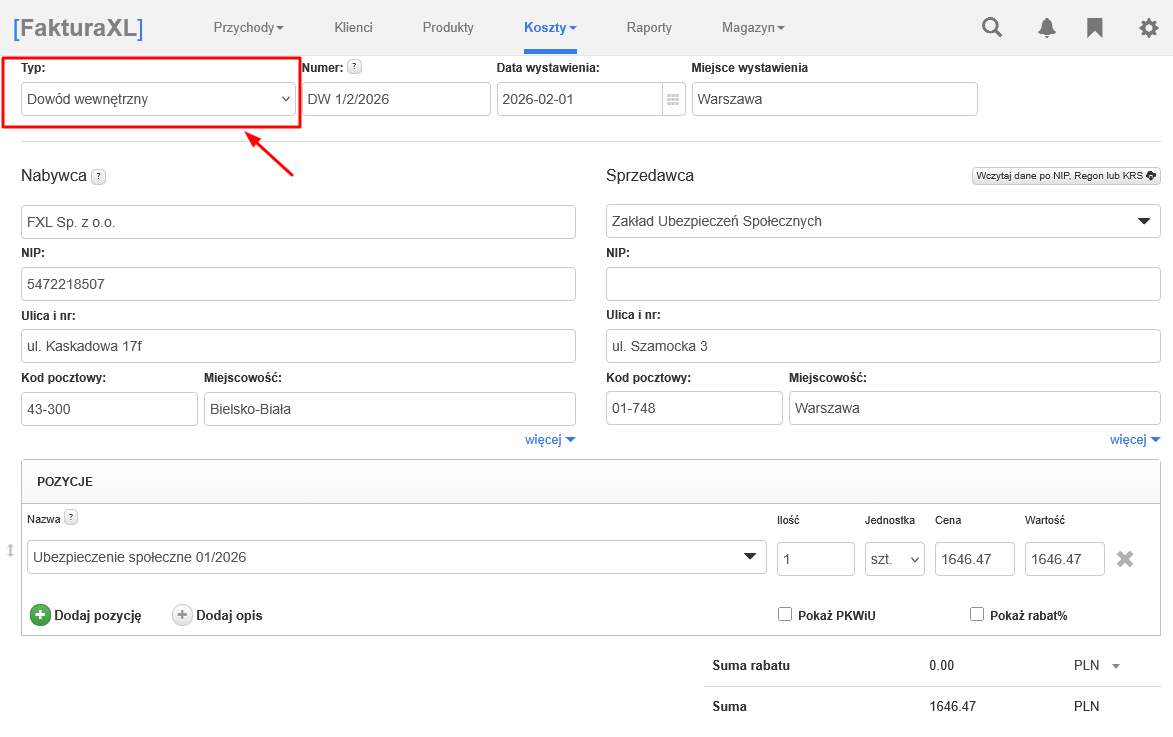This screenshot has height=737, width=1173.
Task: Open the settings gear icon
Action: 1148,28
